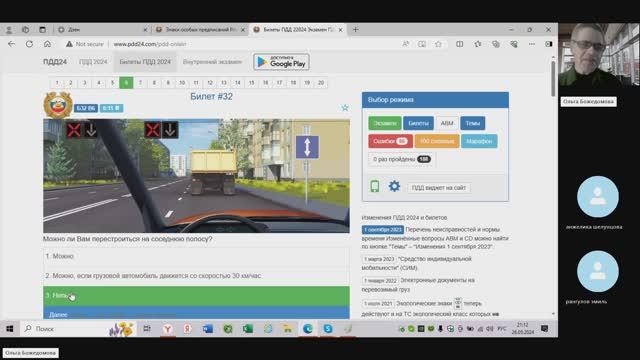
Task: Reload the page with the refresh icon
Action: coord(29,44)
